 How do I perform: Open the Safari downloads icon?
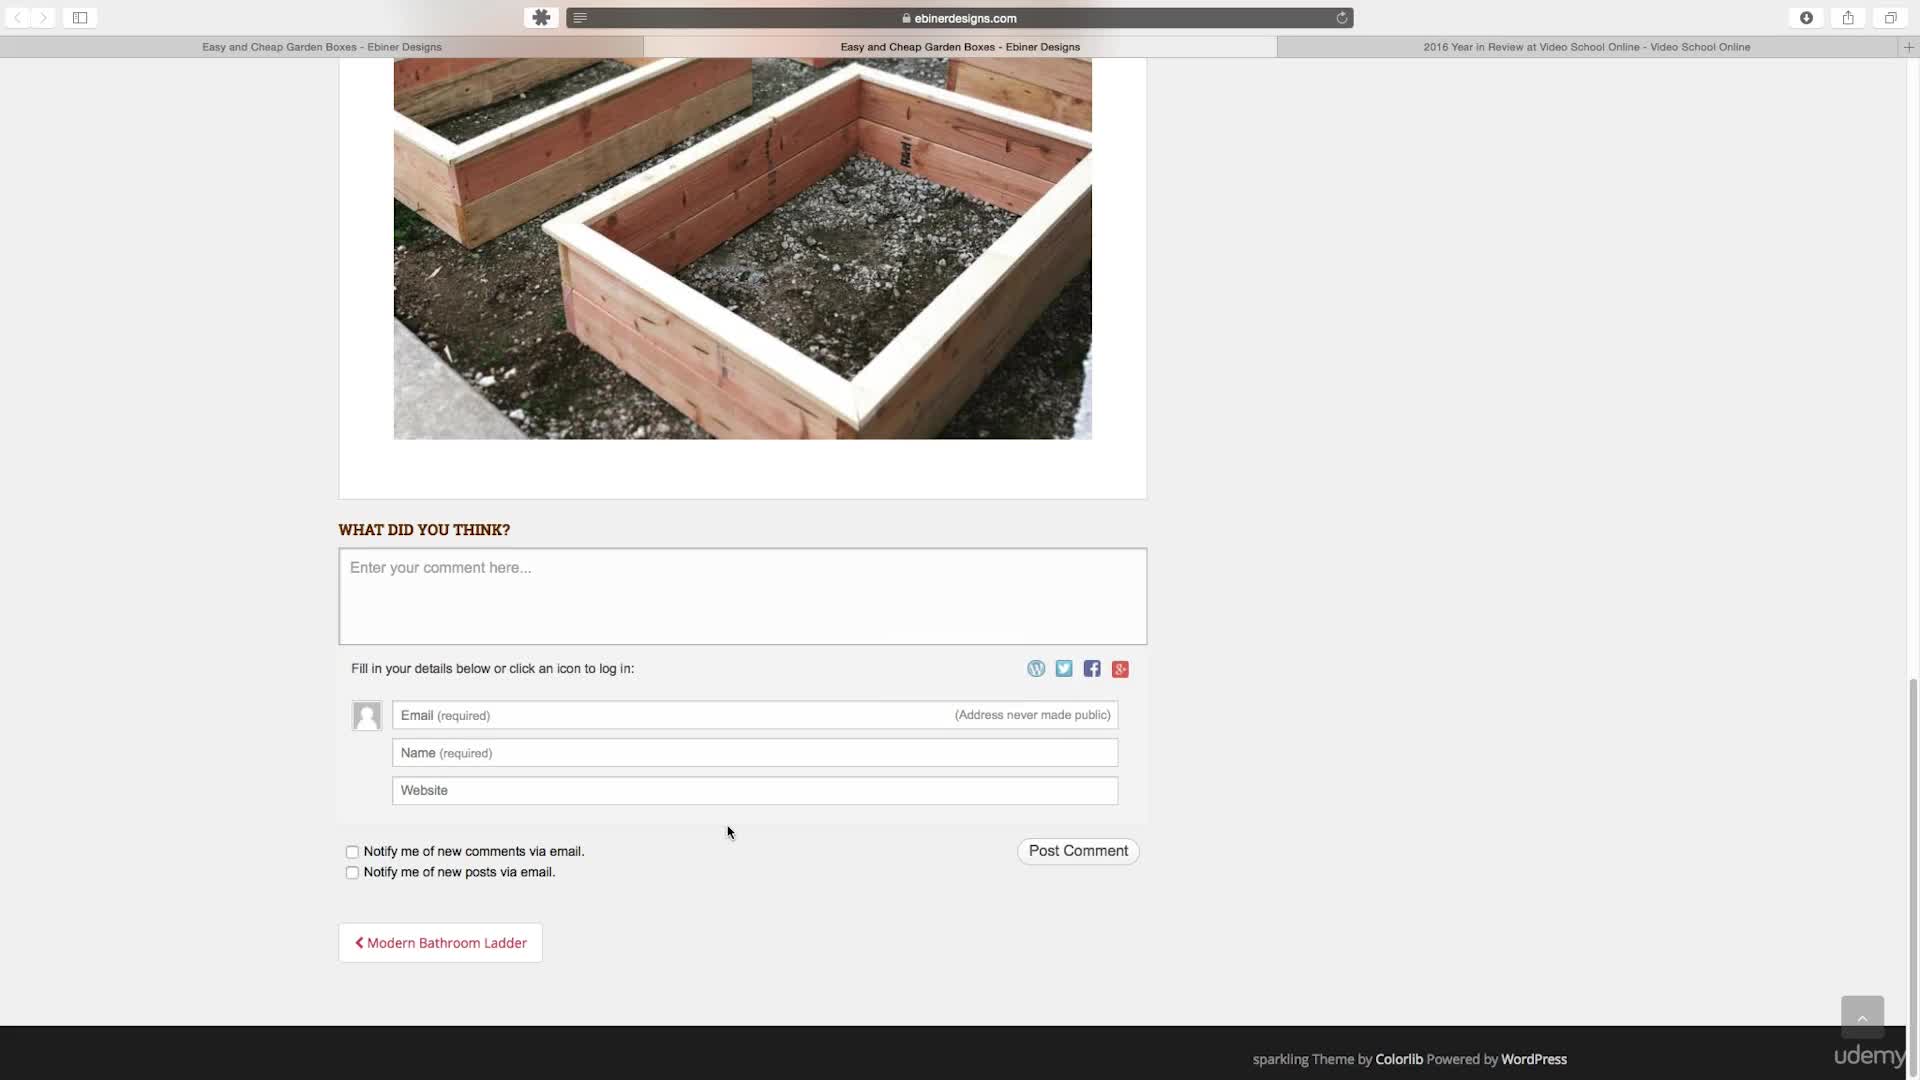[x=1806, y=18]
